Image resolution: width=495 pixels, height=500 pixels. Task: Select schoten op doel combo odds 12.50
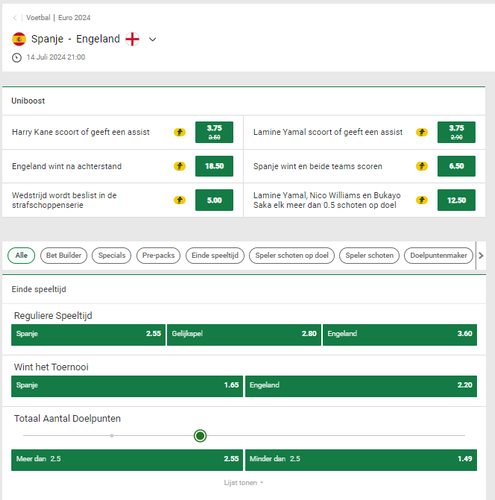(x=456, y=200)
